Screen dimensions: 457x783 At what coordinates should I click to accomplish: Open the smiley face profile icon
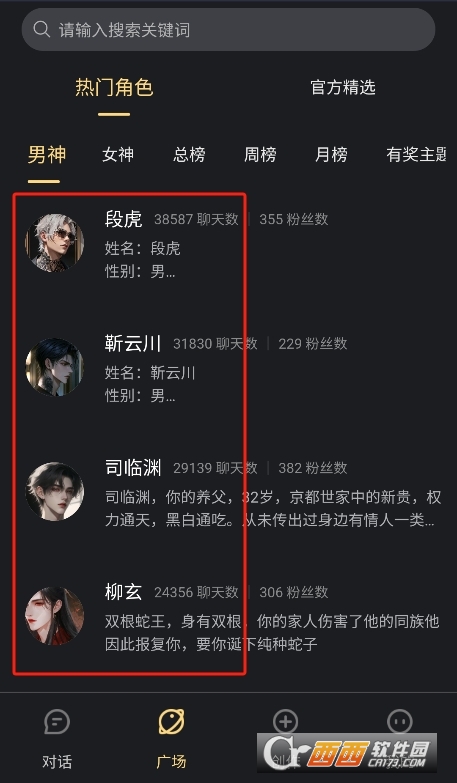tap(400, 722)
